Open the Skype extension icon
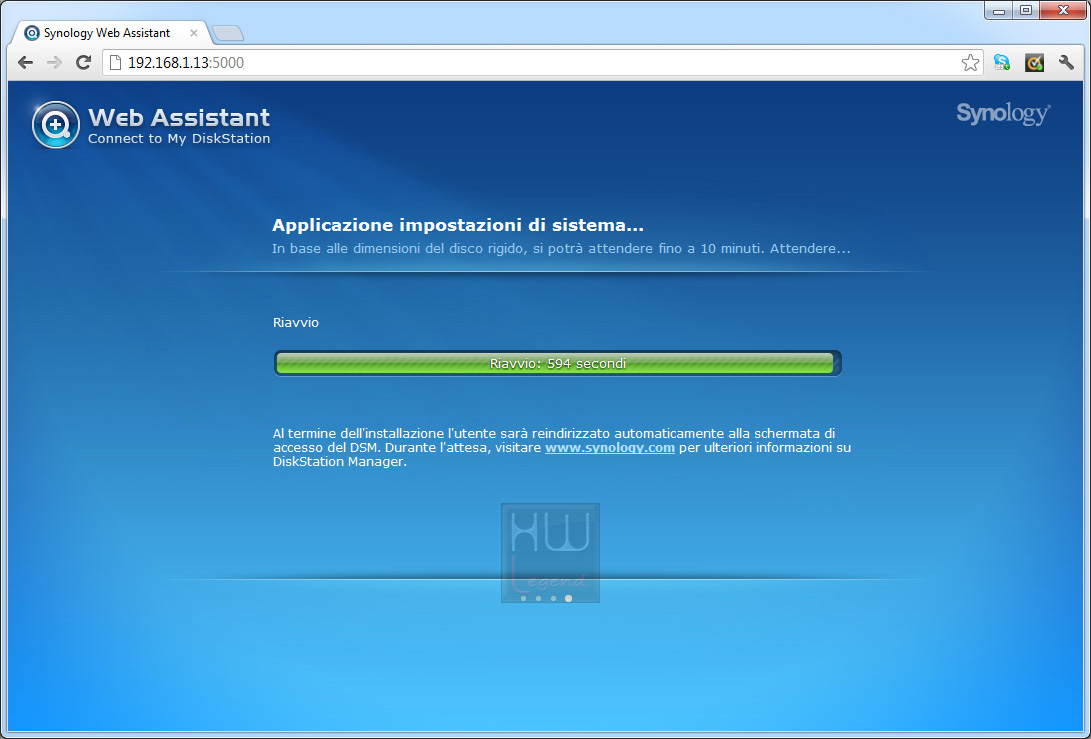 [1002, 63]
